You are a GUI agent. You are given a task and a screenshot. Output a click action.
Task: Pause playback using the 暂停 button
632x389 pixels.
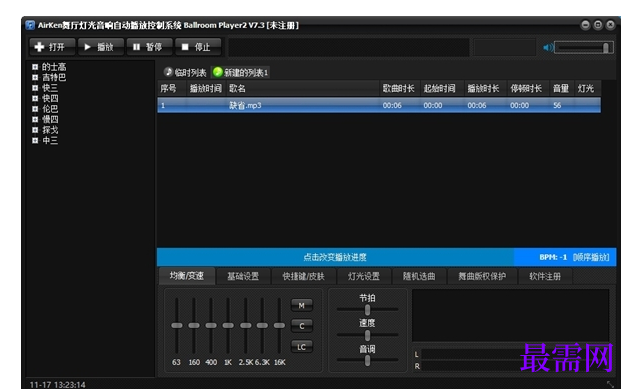[149, 47]
